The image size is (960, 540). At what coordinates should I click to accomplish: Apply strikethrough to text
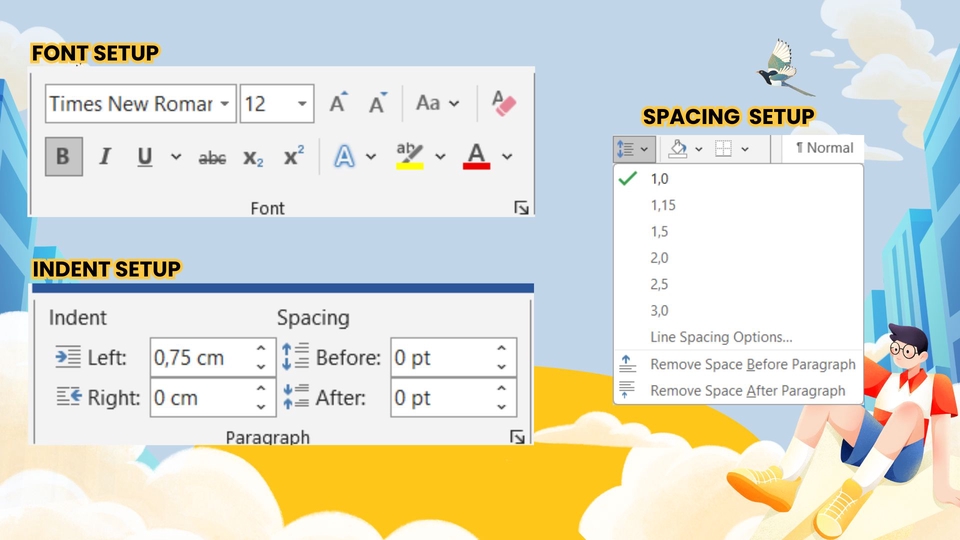point(212,157)
